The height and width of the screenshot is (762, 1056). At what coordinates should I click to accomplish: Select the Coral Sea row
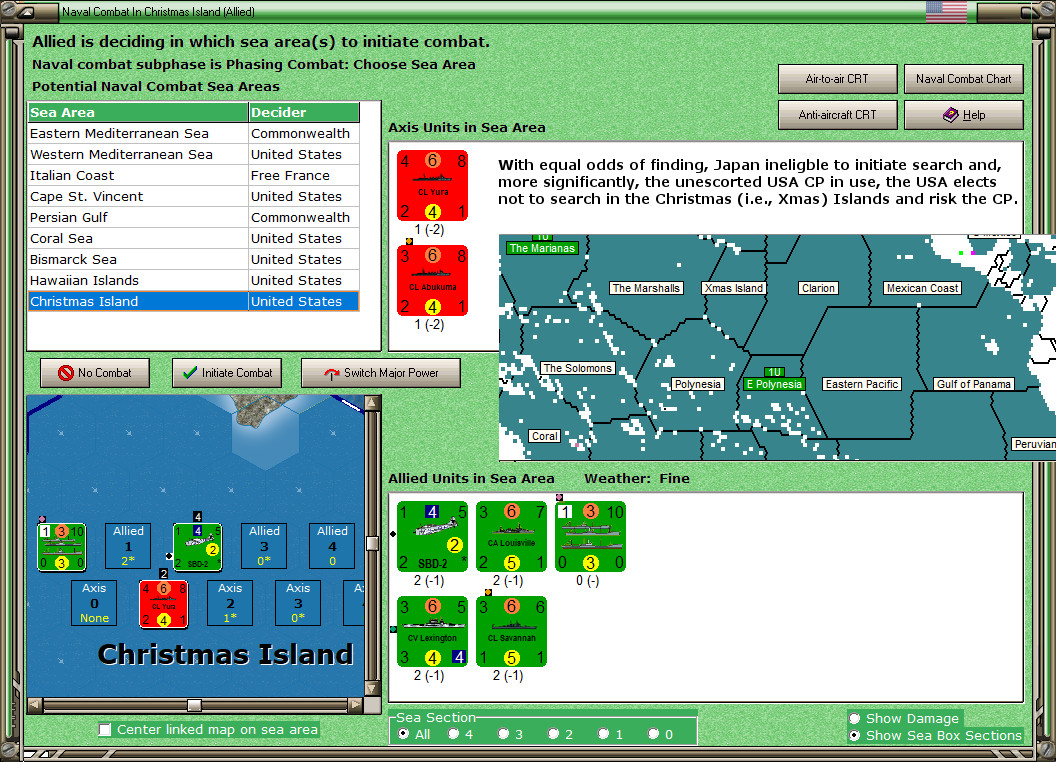pos(193,238)
